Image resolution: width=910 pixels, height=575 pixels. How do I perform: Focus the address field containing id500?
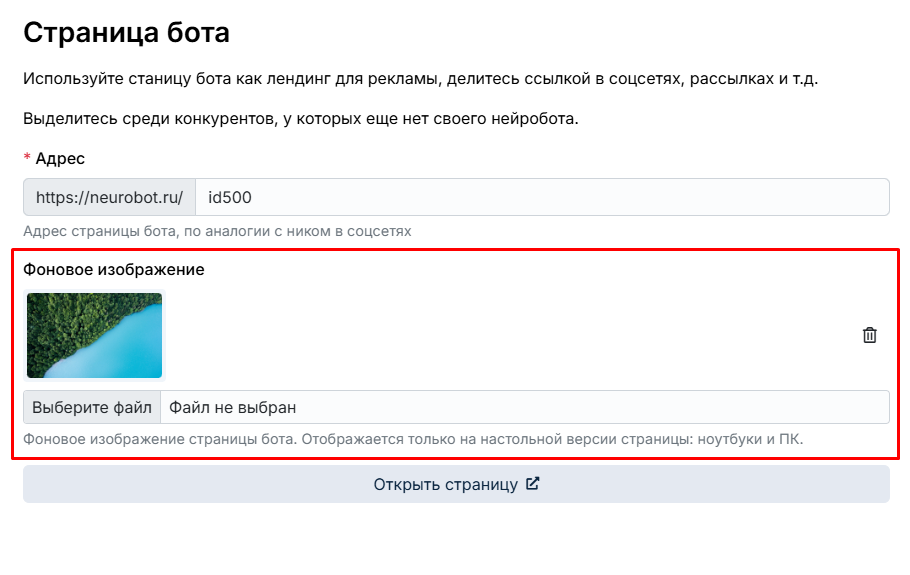coord(542,197)
